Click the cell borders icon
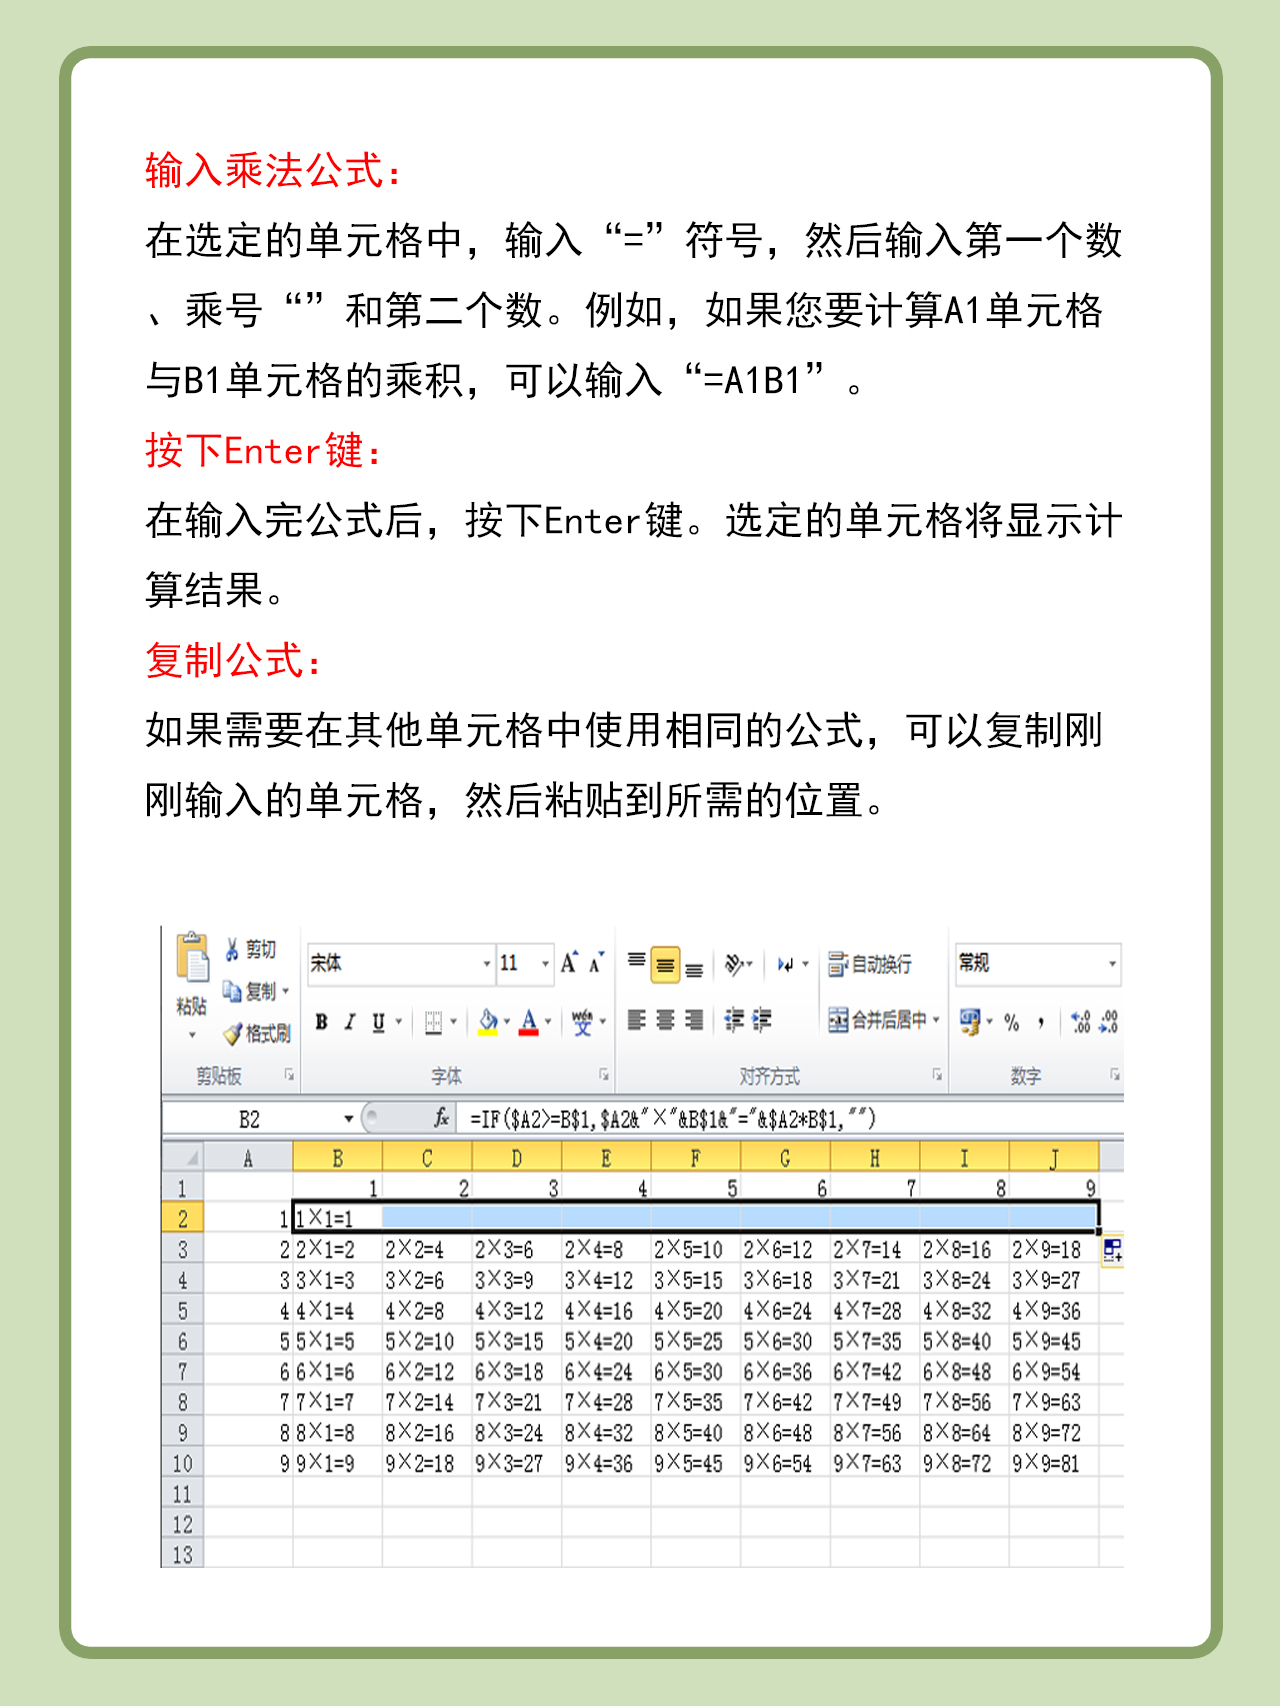The image size is (1280, 1706). pyautogui.click(x=433, y=1022)
